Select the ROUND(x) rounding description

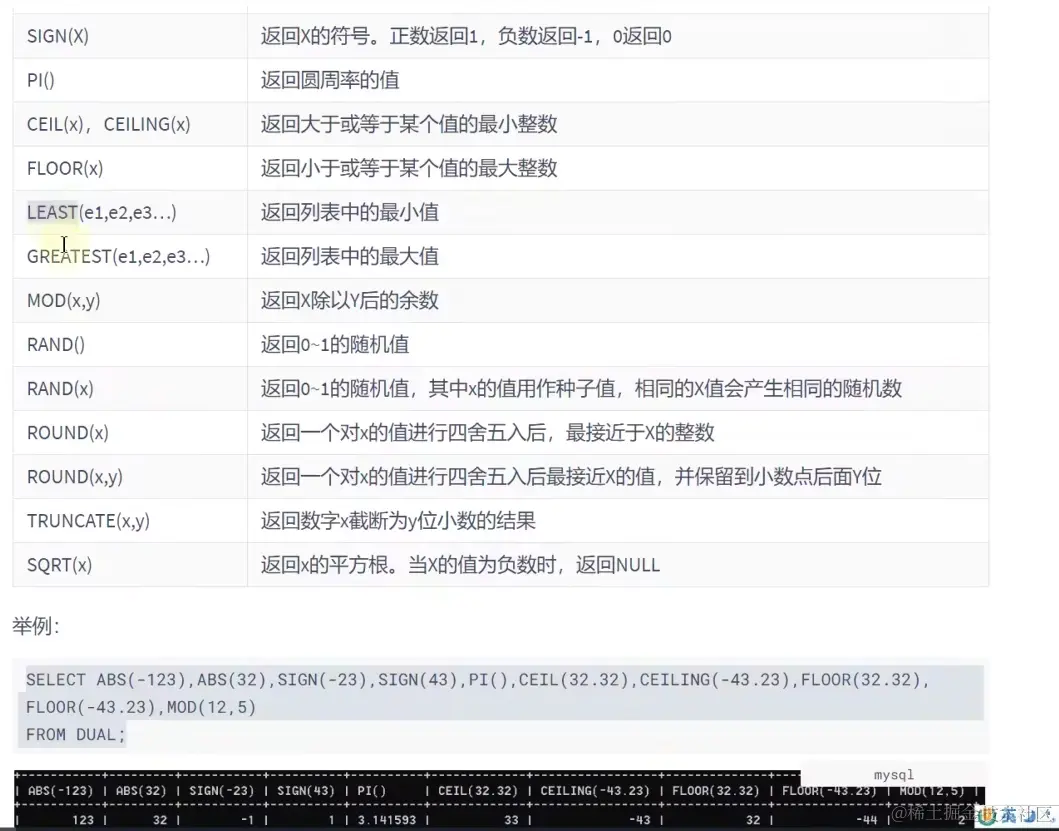click(x=488, y=432)
